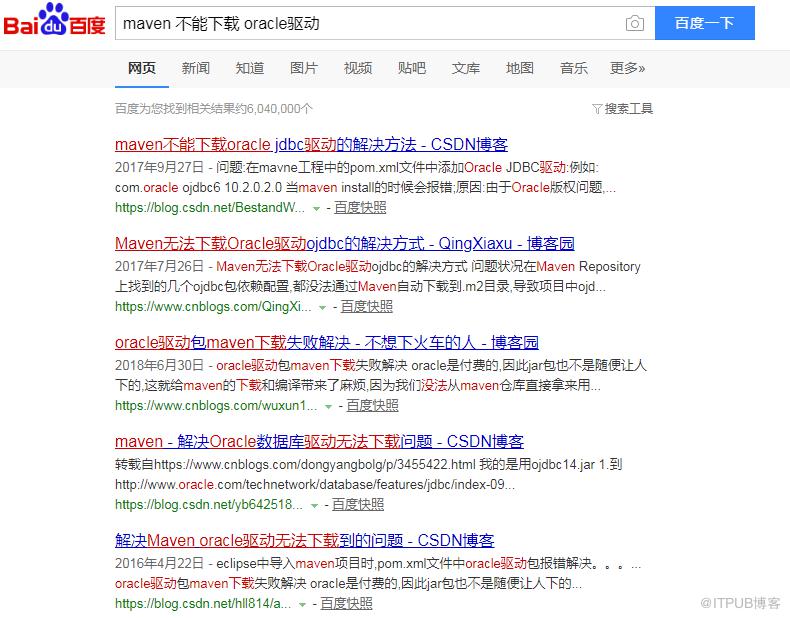The image size is (790, 618).
Task: Expand dropdown arrow beside blog.csdn.net/hll814
Action: (x=302, y=604)
